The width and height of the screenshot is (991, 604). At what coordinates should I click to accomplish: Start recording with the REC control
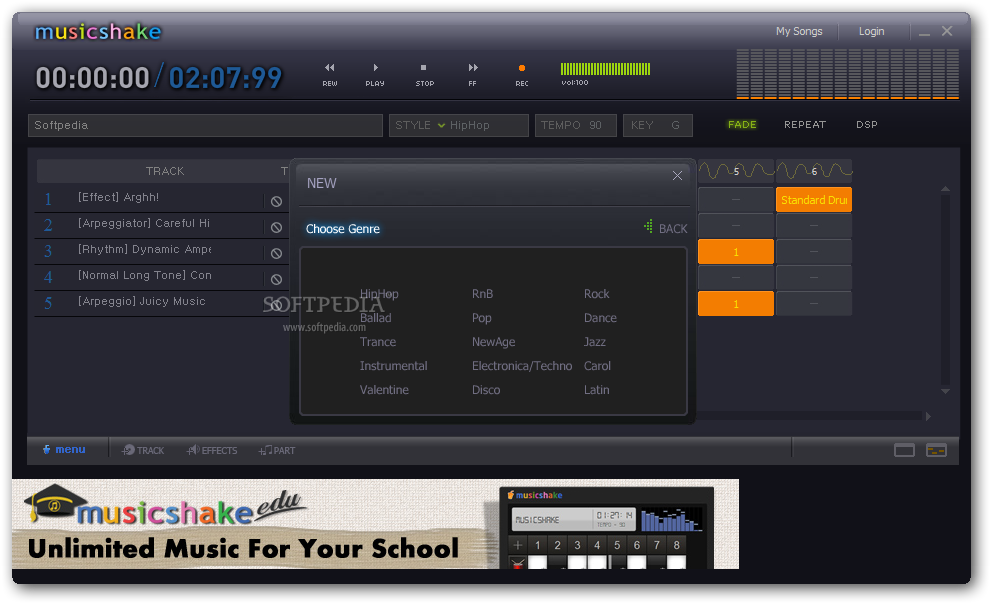[x=521, y=74]
